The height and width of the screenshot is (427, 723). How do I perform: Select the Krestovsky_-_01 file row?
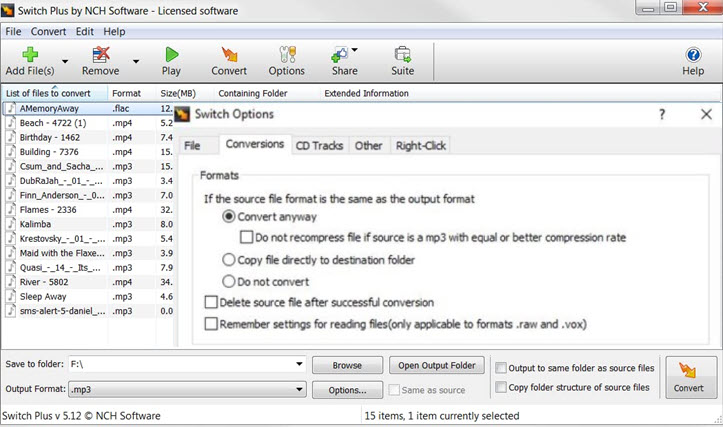pyautogui.click(x=89, y=238)
